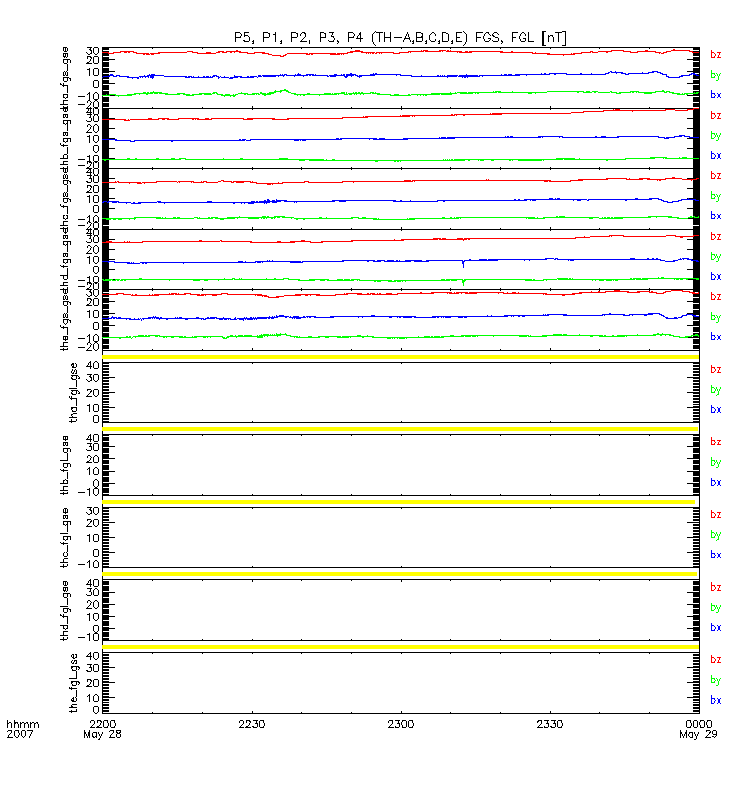Click the '2300' time axis label
Viewport: 750px width, 800px height.
coord(401,724)
